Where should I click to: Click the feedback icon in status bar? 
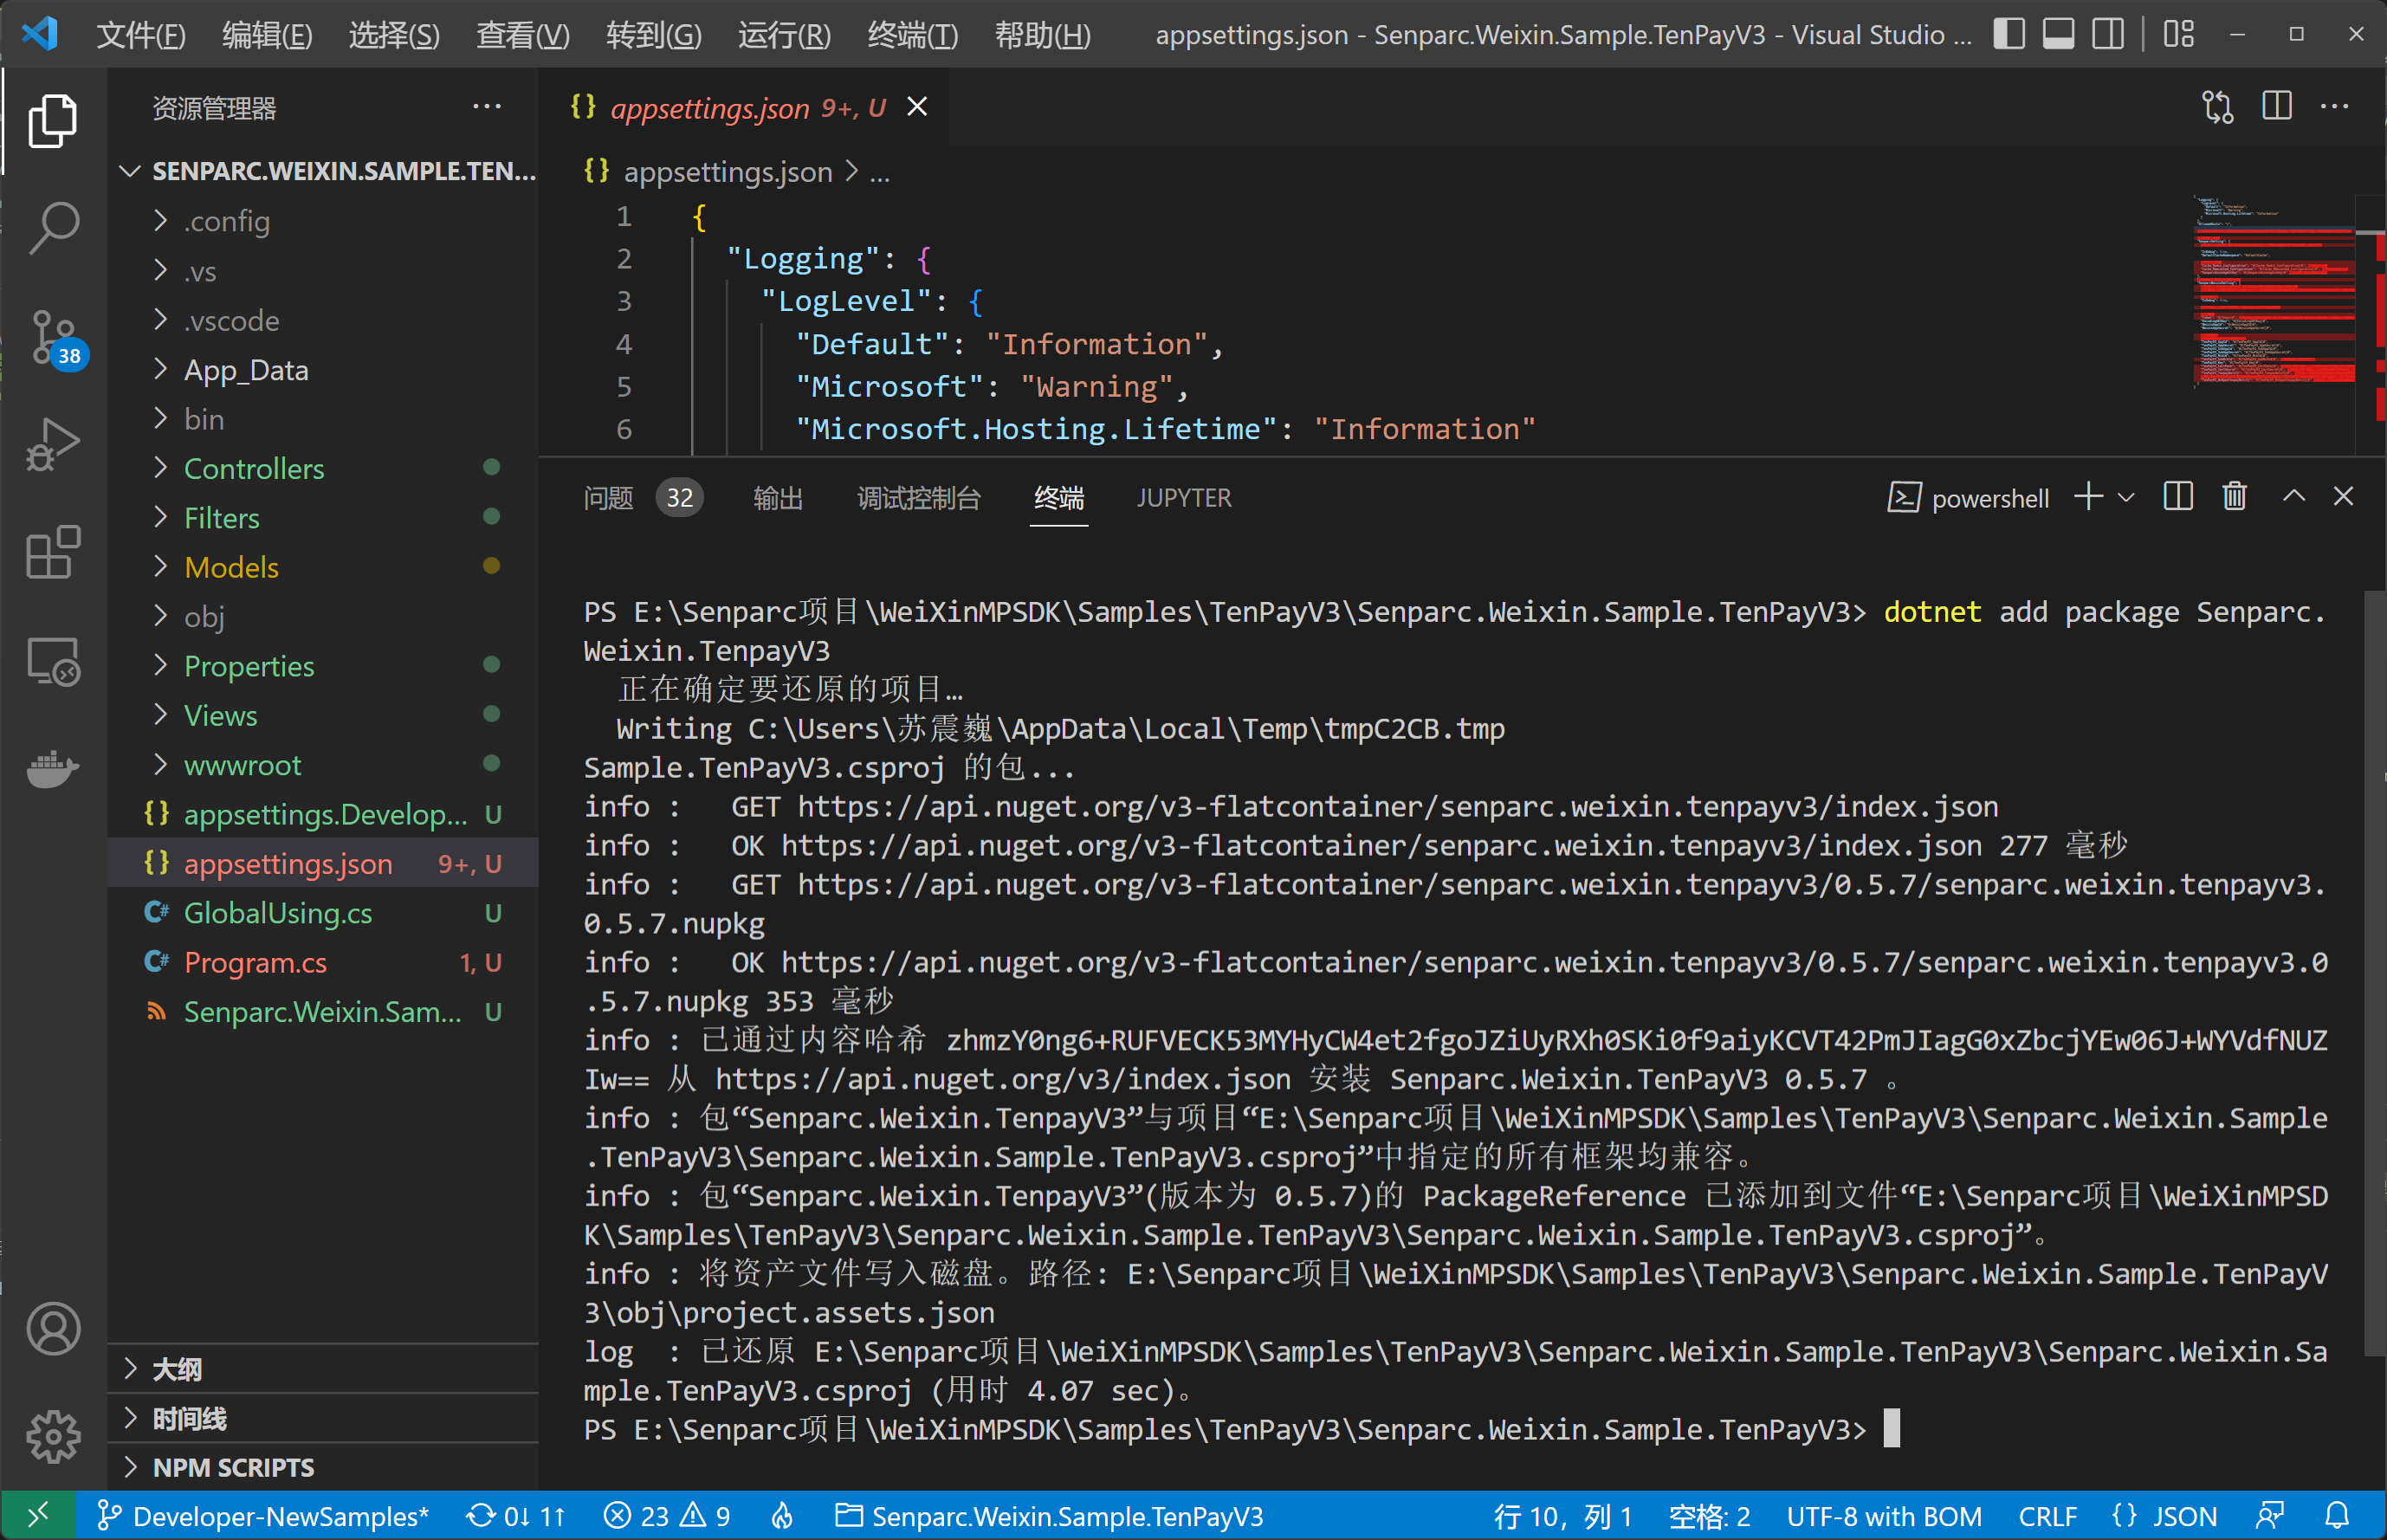pyautogui.click(x=2271, y=1516)
